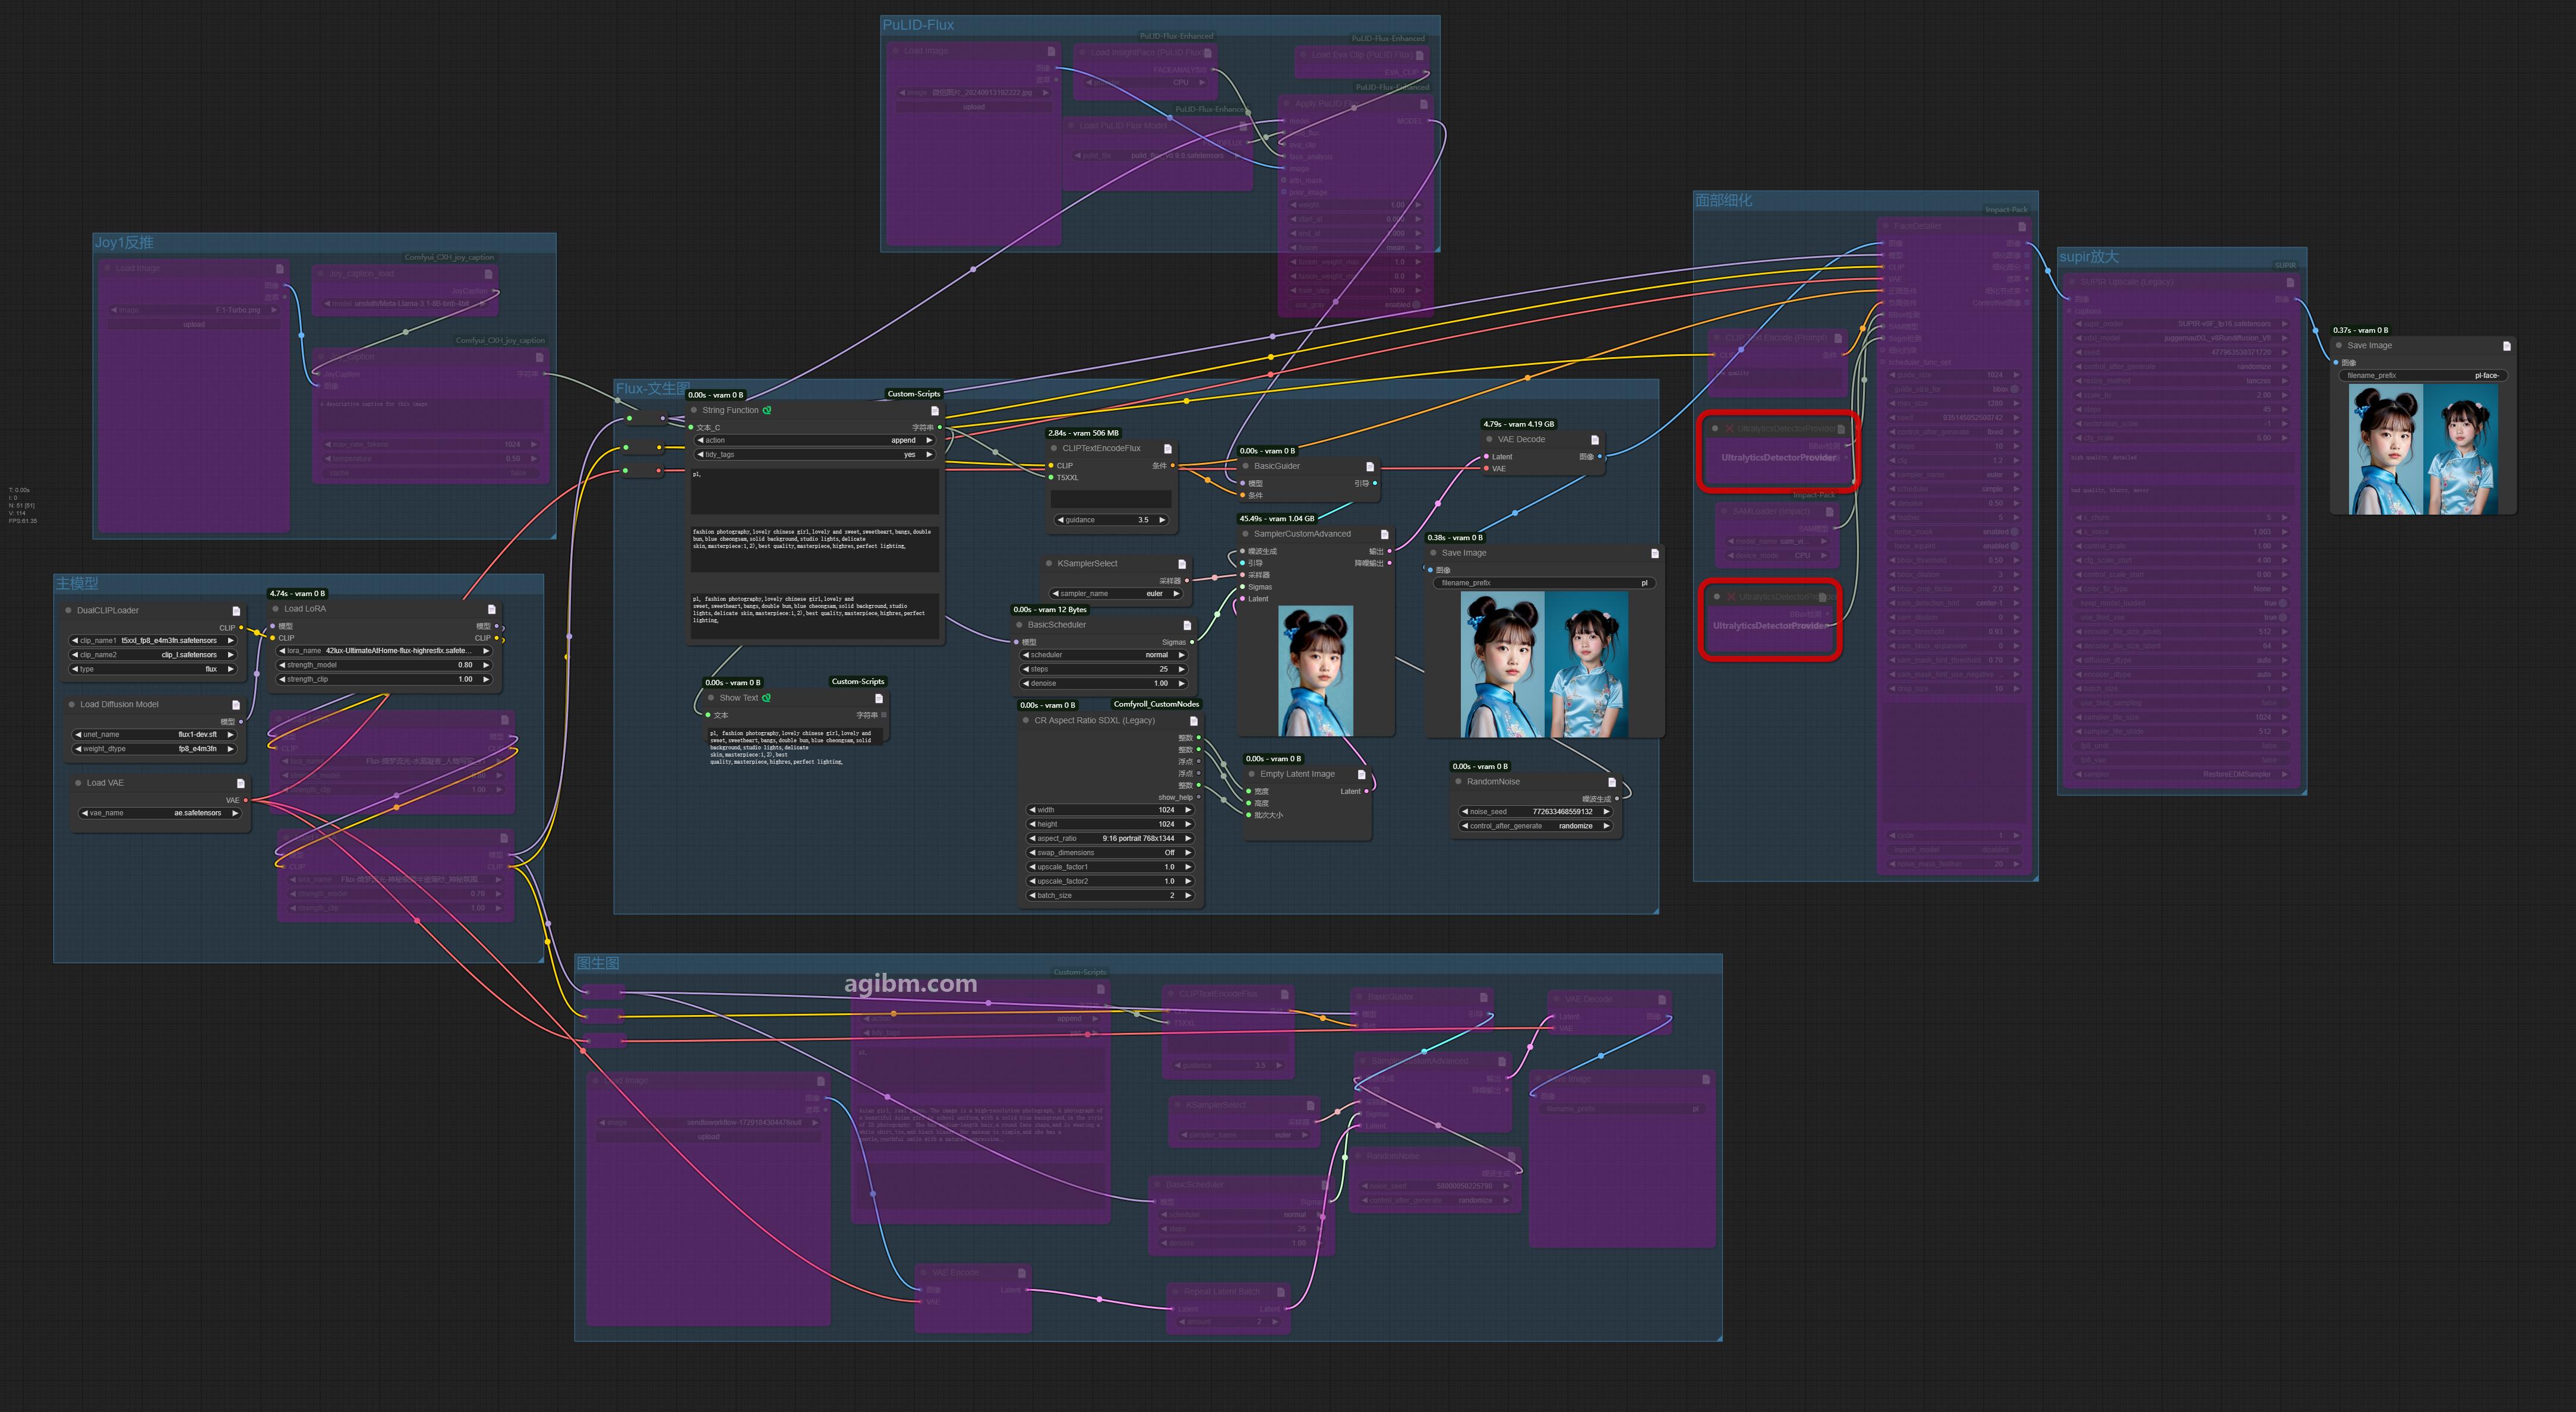The height and width of the screenshot is (1412, 2576).
Task: Click red X icon on upper UltralyticsDetectorProvider node
Action: [x=1729, y=428]
